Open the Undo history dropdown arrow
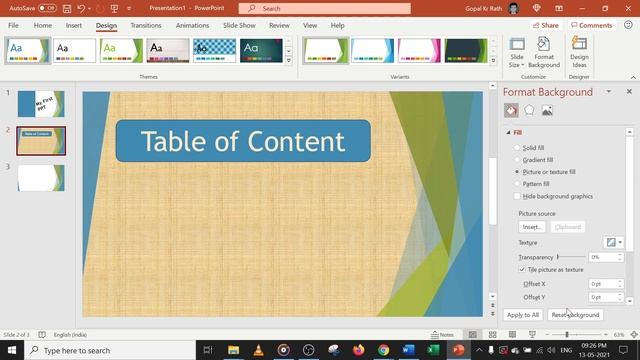 click(89, 9)
